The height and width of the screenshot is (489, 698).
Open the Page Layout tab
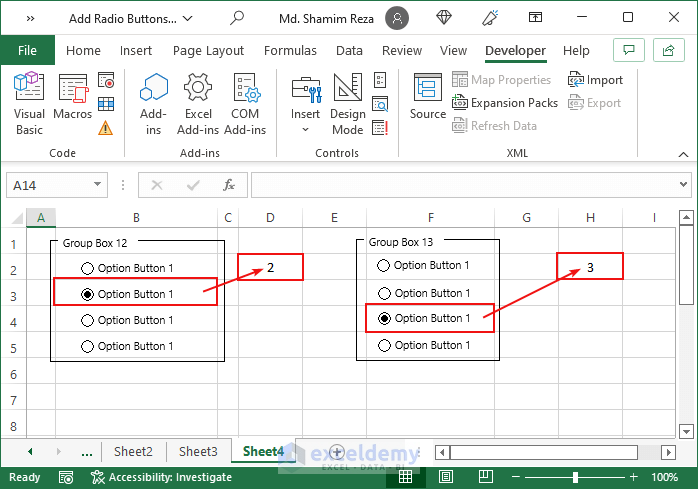[208, 50]
